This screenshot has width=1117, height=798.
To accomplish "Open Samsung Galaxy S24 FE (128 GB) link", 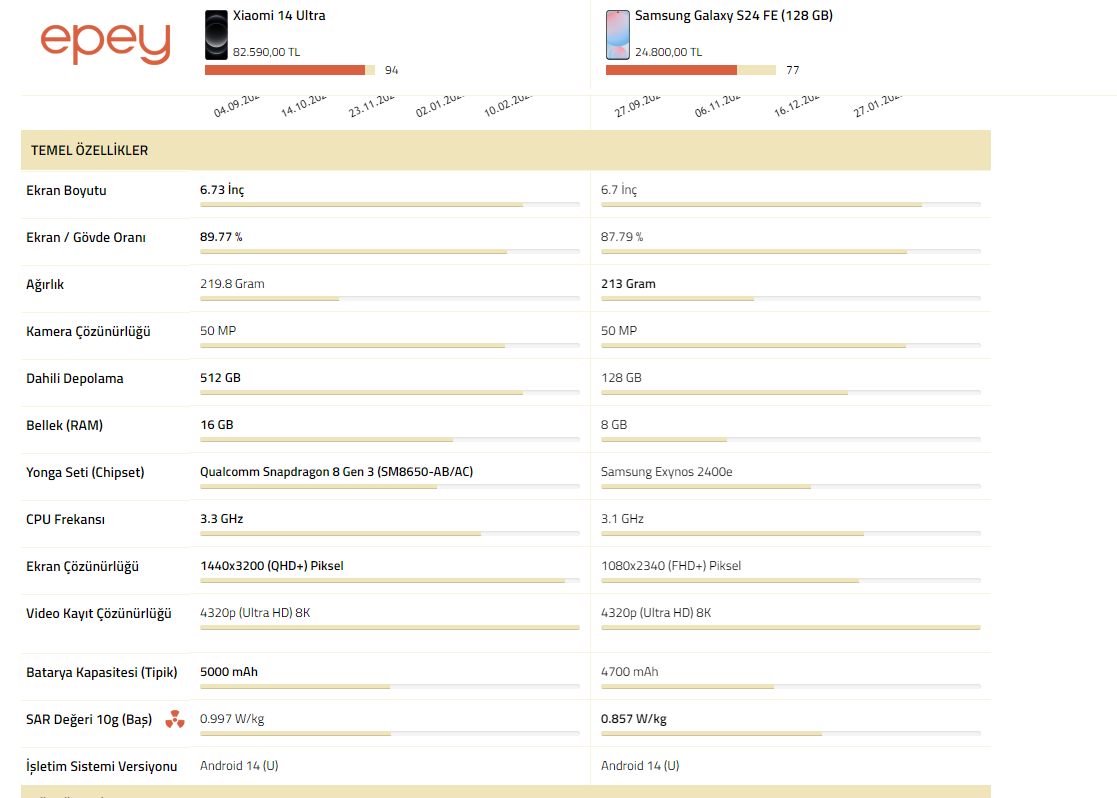I will point(734,16).
